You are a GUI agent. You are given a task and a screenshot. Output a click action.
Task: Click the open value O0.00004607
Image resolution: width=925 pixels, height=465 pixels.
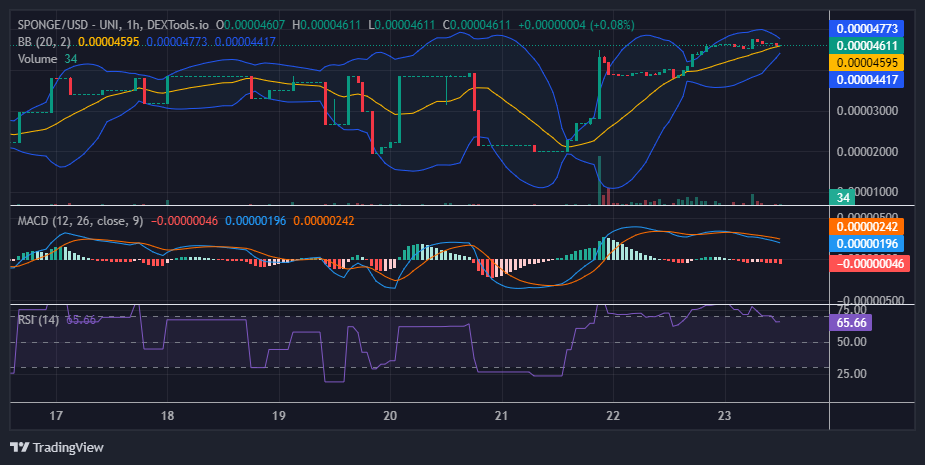[250, 25]
